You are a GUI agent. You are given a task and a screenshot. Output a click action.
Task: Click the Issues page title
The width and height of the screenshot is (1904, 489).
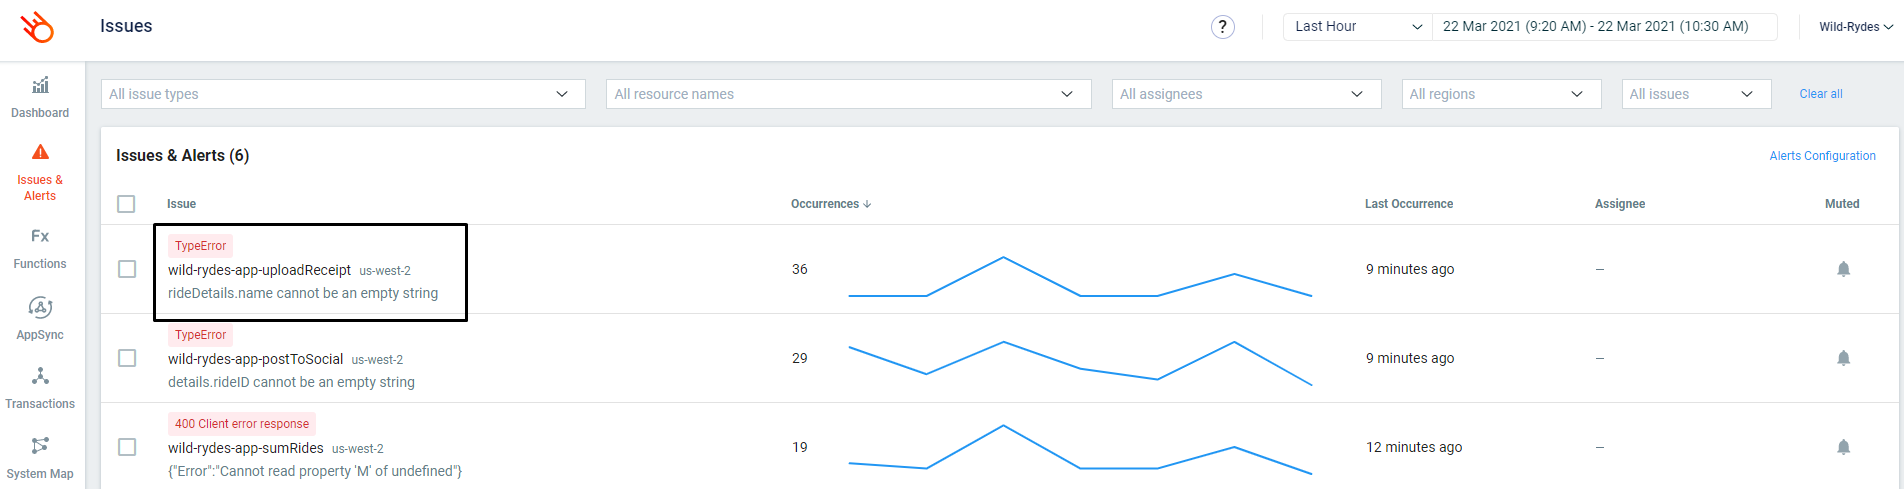pyautogui.click(x=126, y=26)
